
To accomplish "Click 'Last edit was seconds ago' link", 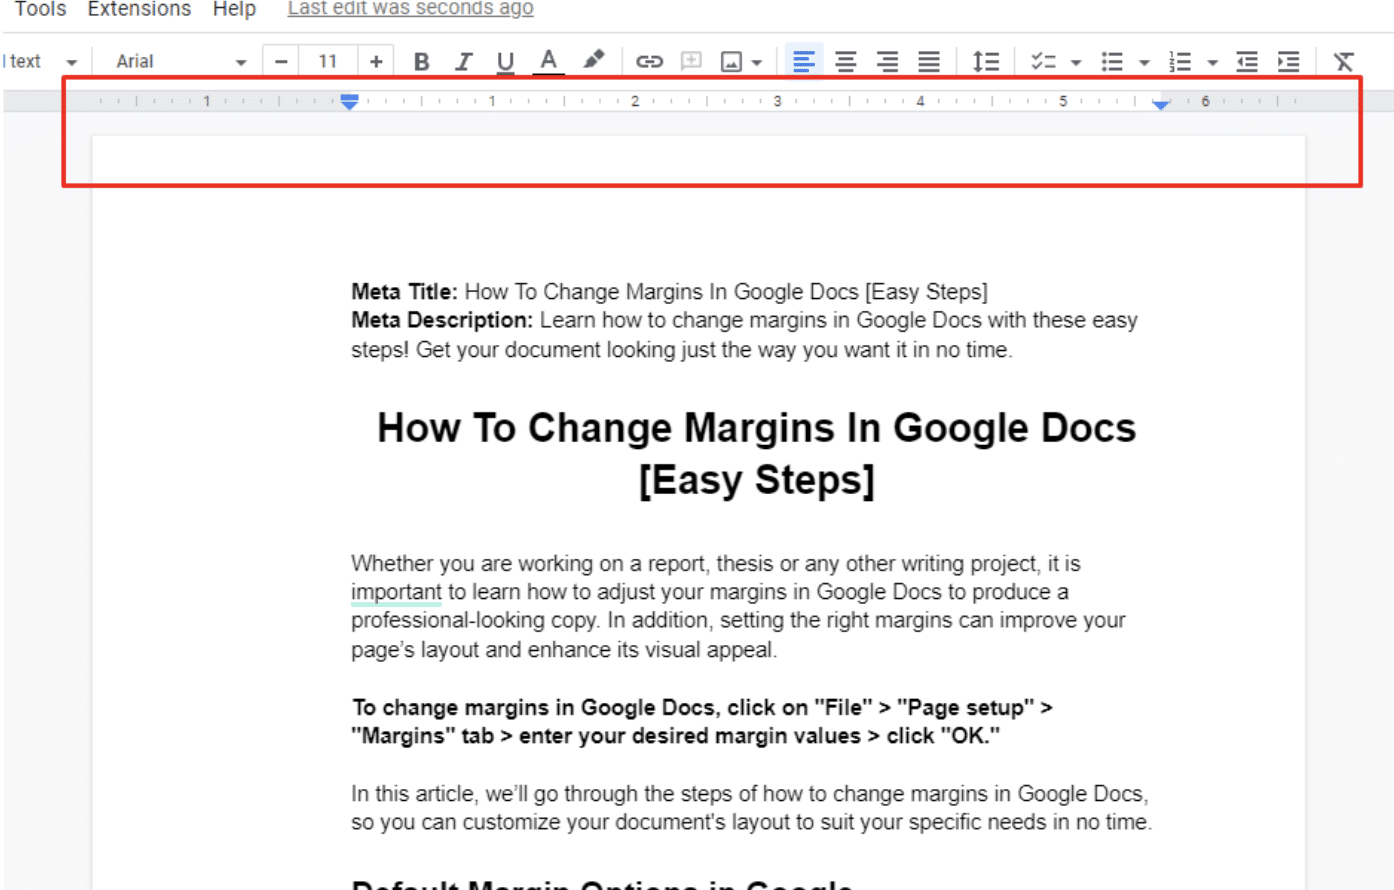I will coord(410,9).
